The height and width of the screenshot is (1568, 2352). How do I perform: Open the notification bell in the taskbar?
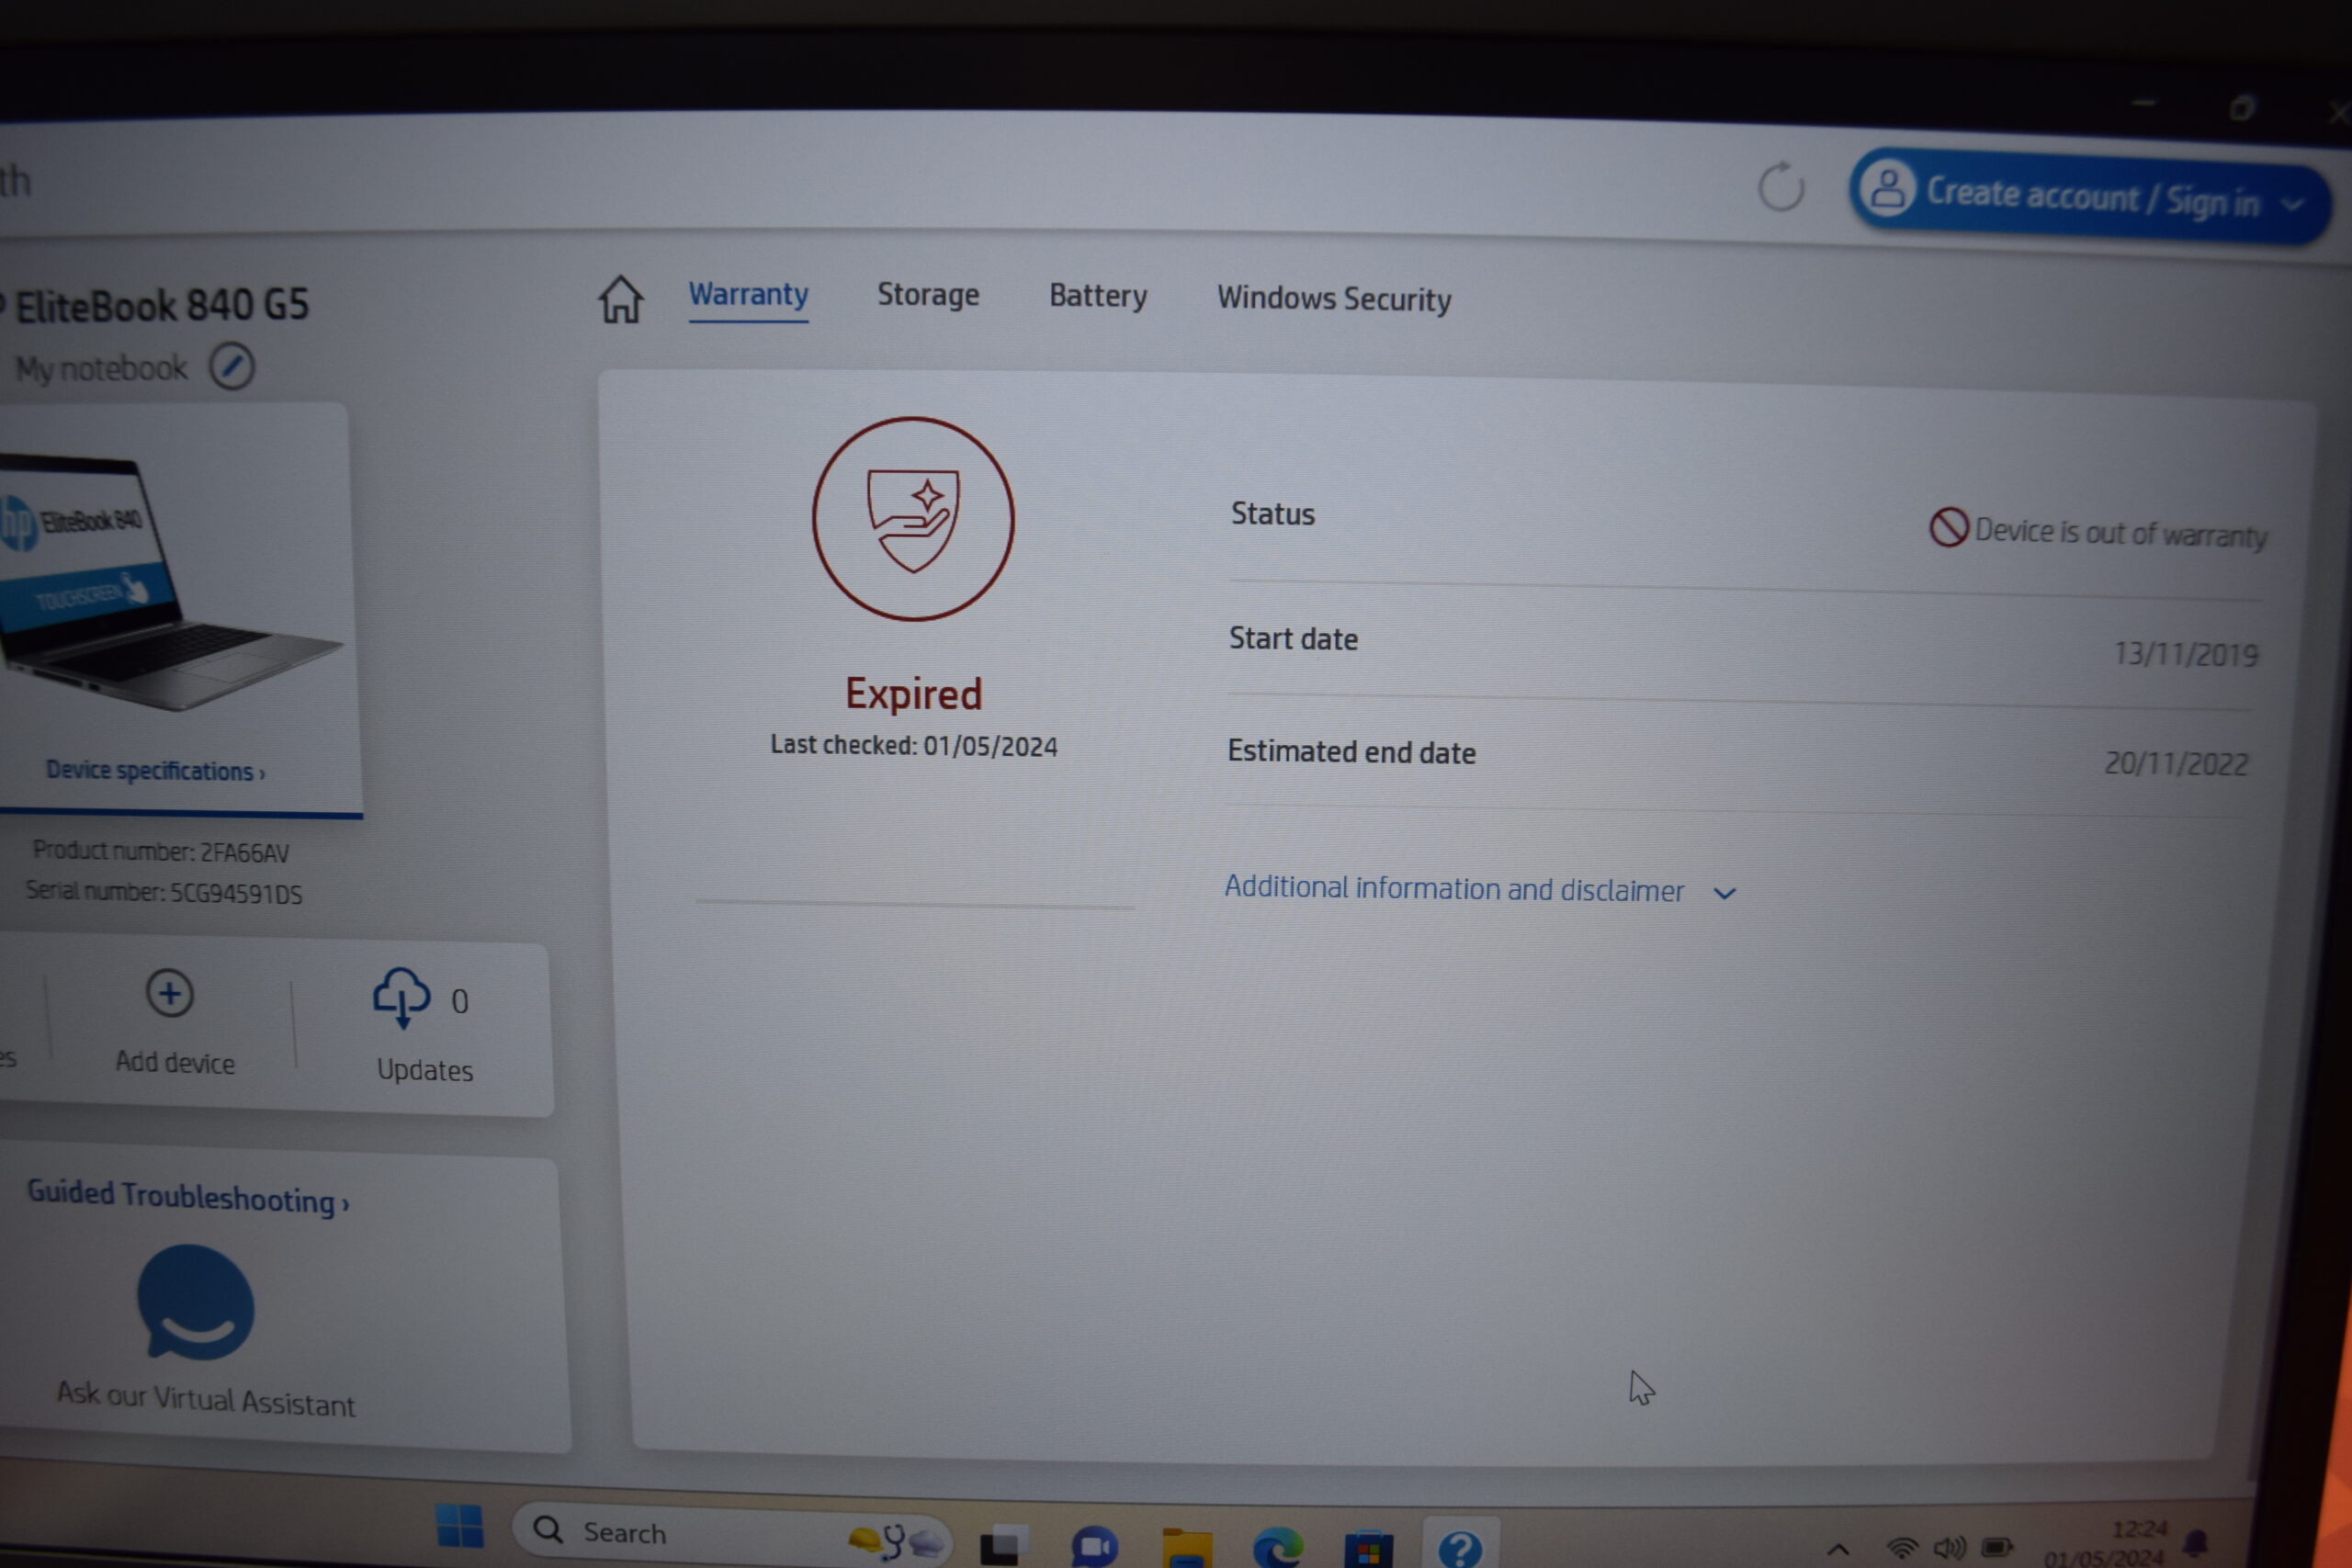coord(2197,1541)
